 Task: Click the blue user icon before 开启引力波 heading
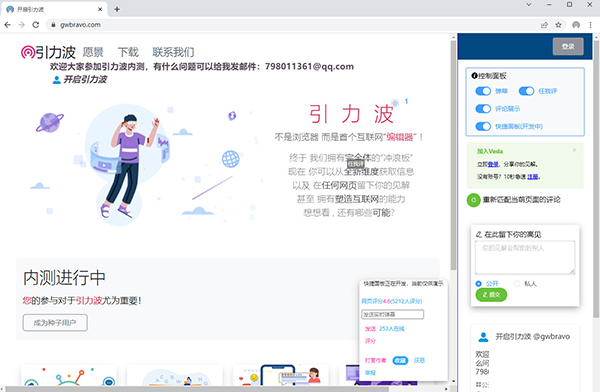coord(57,80)
